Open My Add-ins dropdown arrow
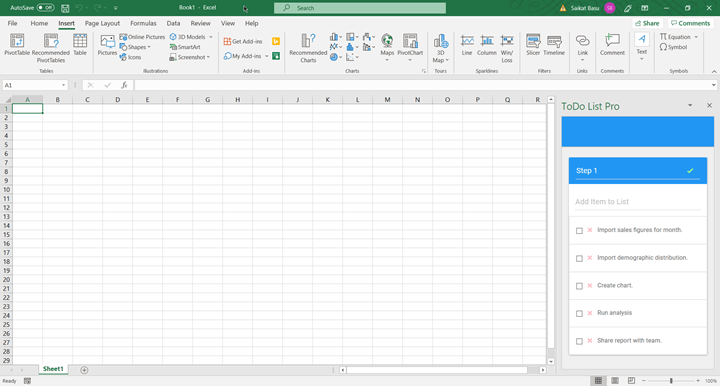Viewport: 720px width, 386px height. point(266,56)
